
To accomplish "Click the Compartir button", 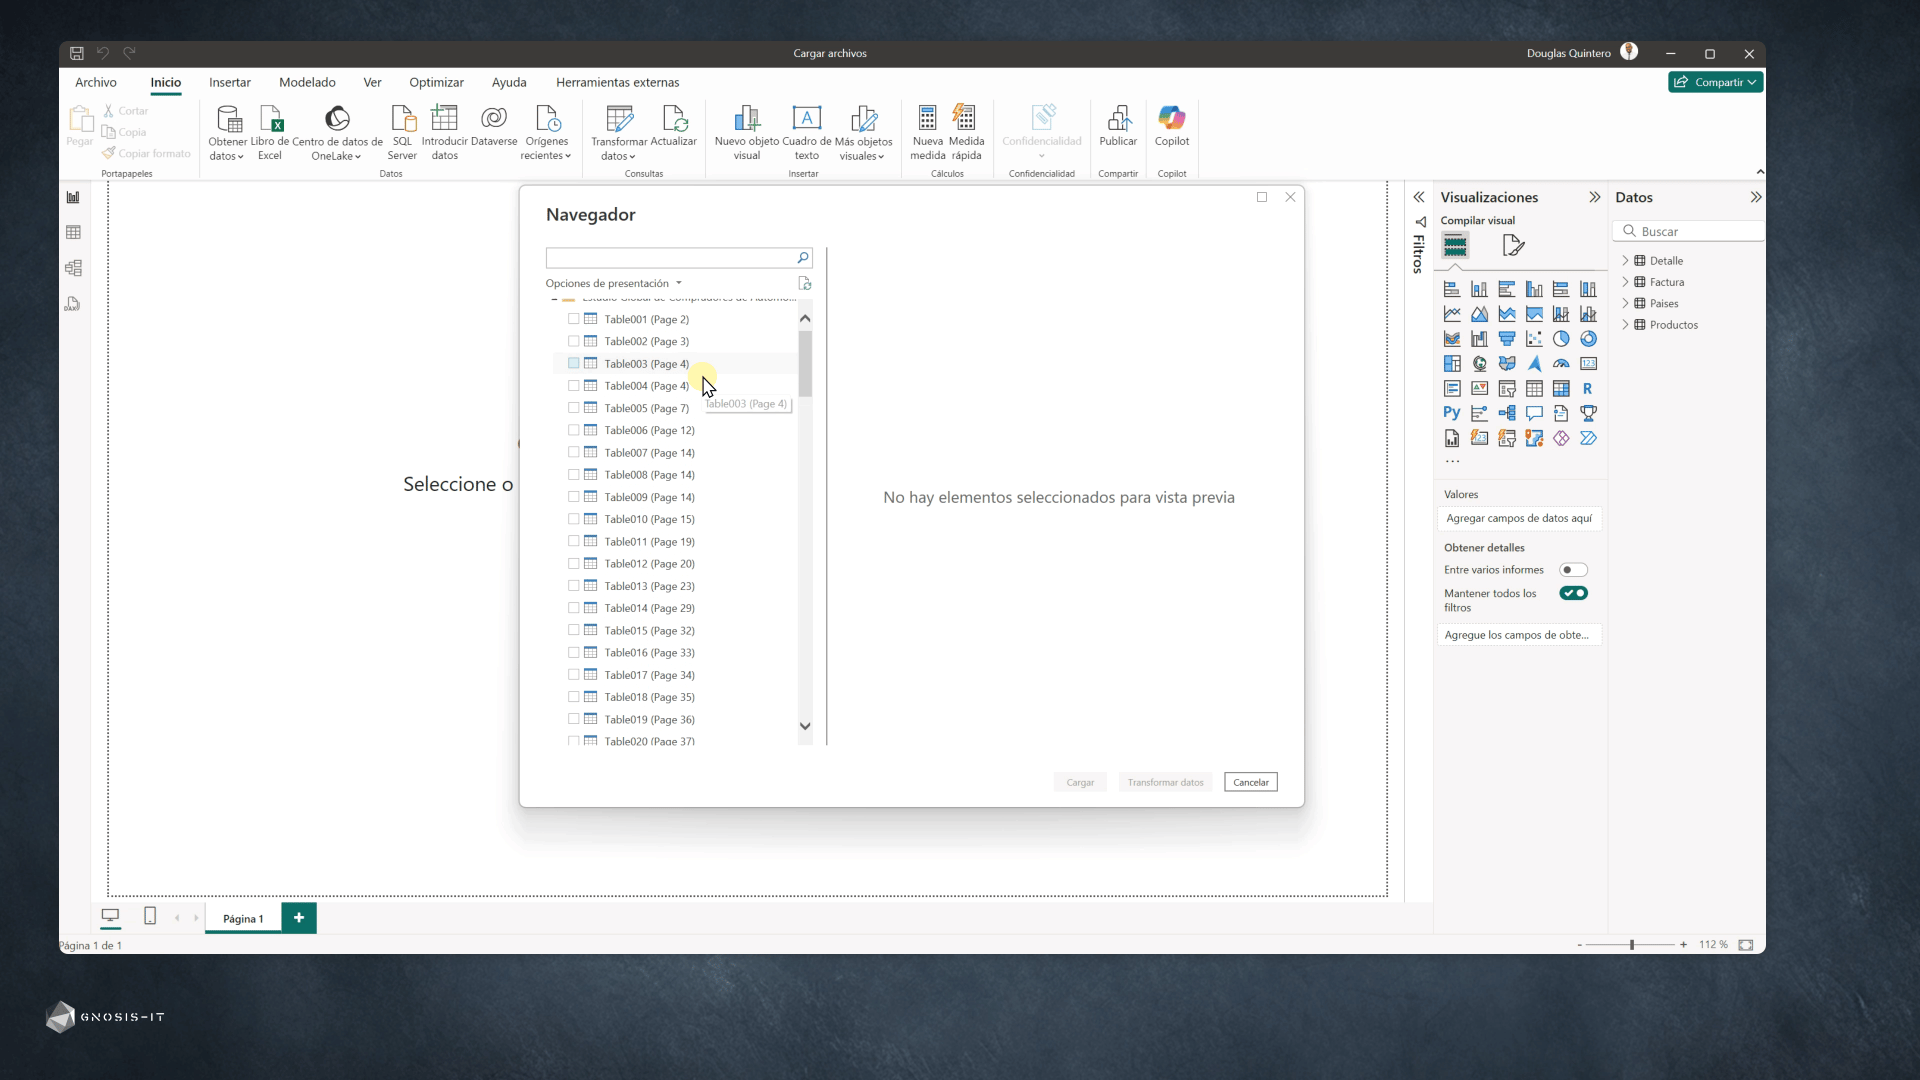I will [x=1715, y=82].
